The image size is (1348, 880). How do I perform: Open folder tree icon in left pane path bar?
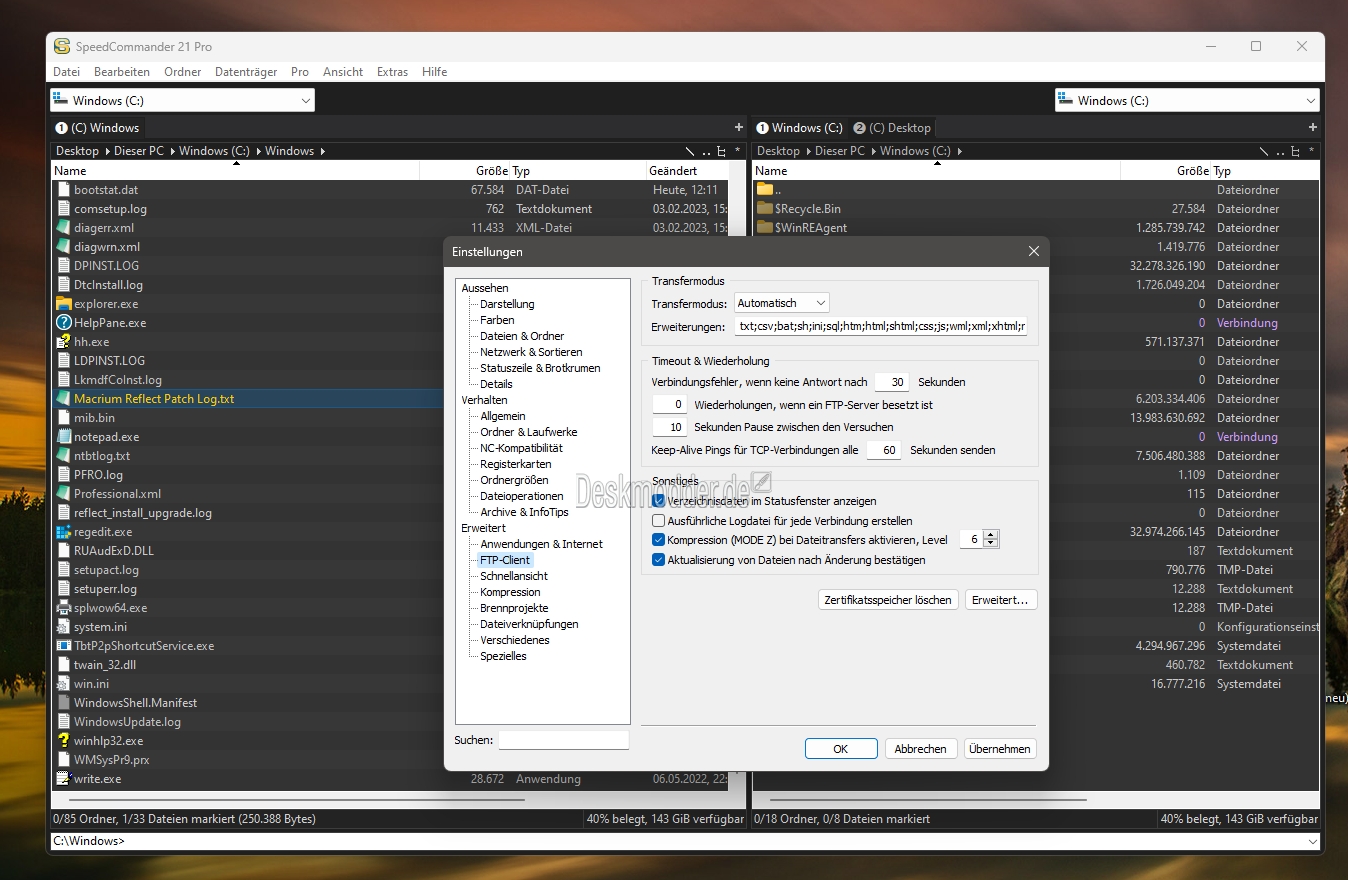(x=721, y=151)
